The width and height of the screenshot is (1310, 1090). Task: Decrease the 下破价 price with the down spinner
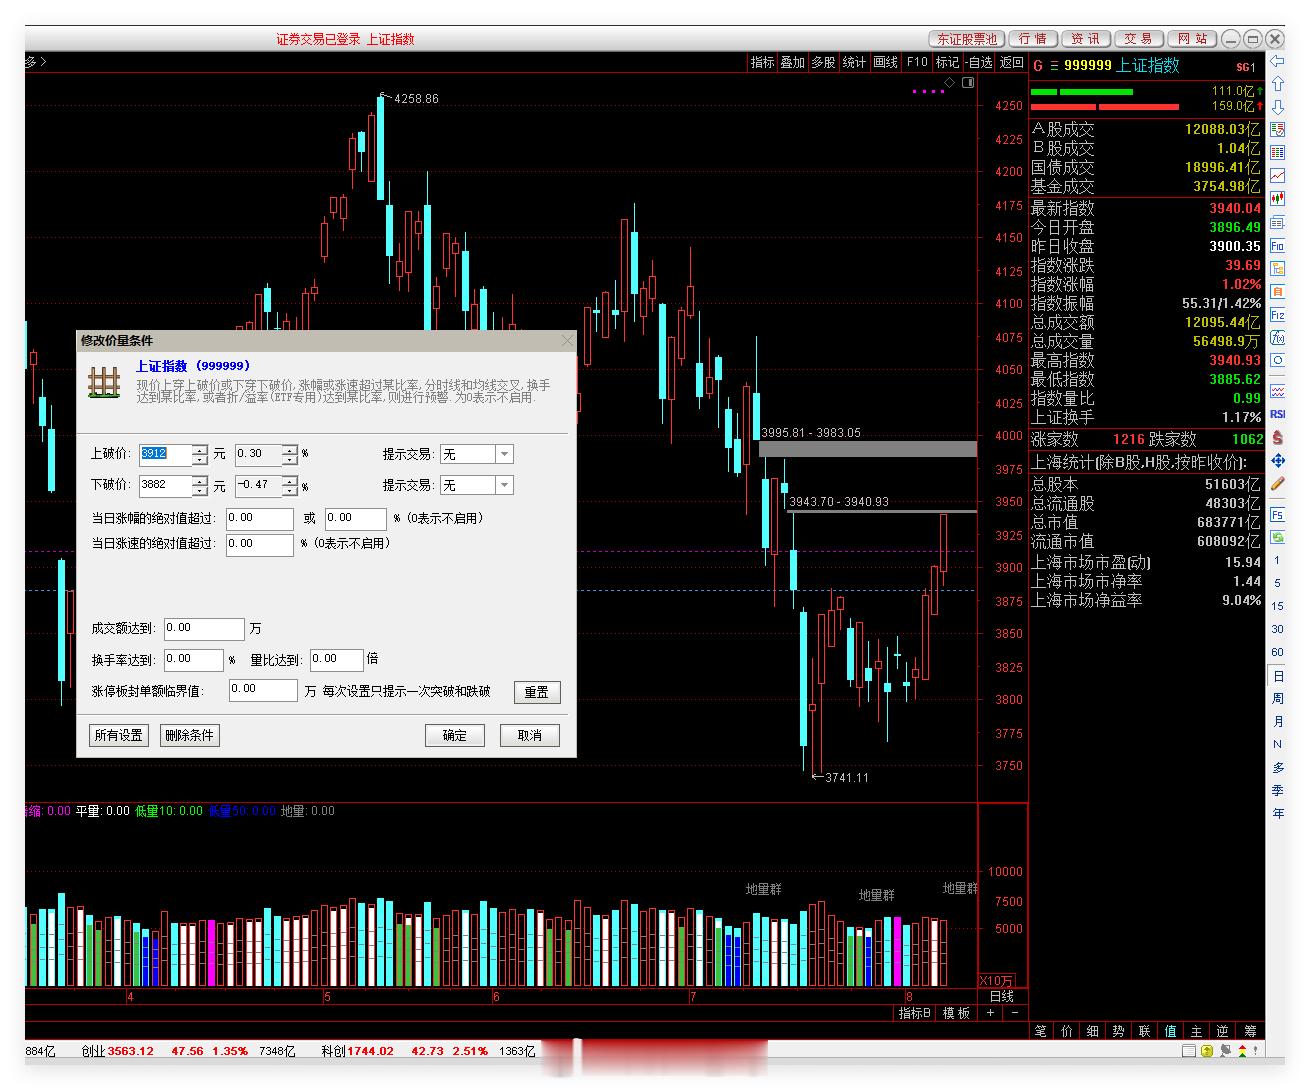tap(200, 490)
